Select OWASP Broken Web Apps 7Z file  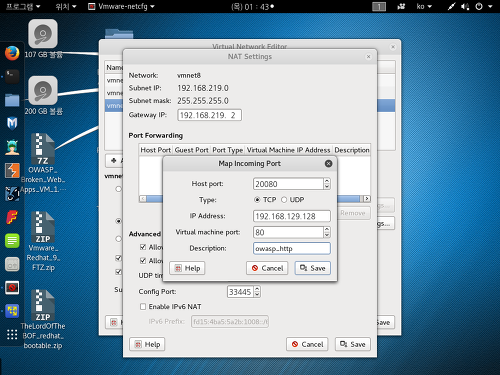pyautogui.click(x=43, y=163)
